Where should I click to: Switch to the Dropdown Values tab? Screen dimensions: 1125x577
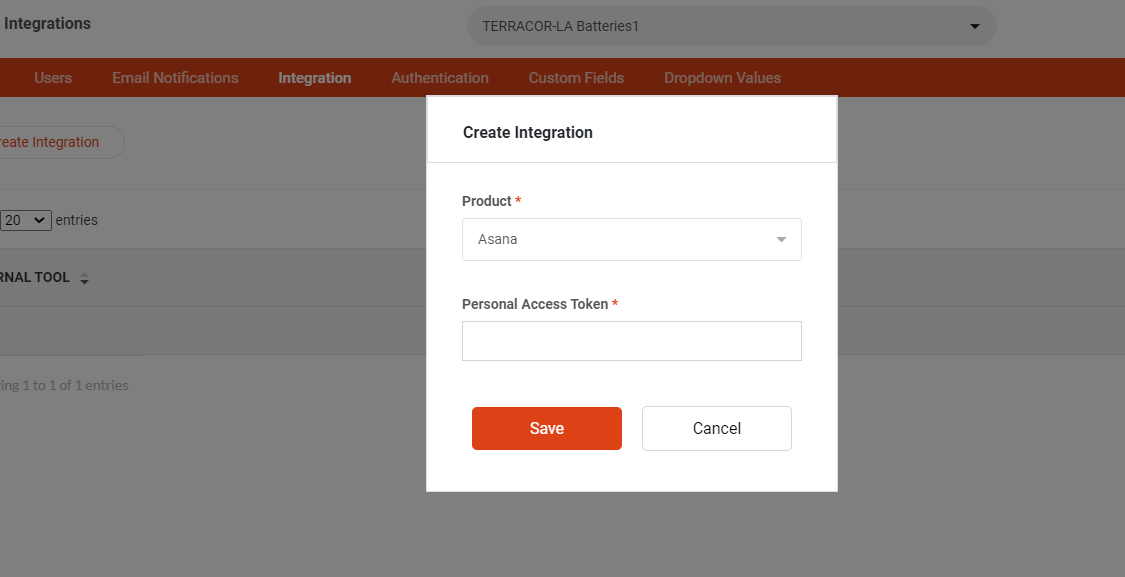pos(722,78)
